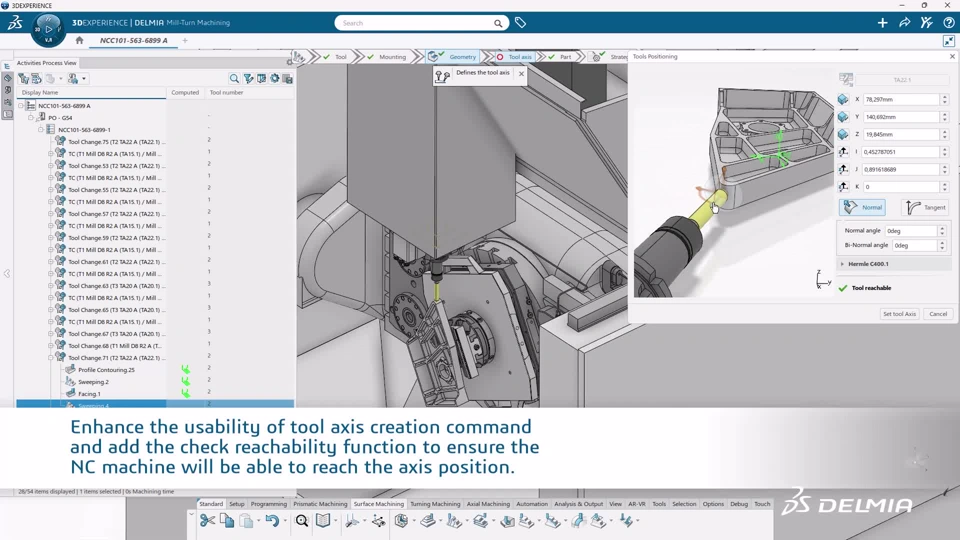The width and height of the screenshot is (960, 540).
Task: Switch to the Turning Machining tab
Action: (435, 504)
